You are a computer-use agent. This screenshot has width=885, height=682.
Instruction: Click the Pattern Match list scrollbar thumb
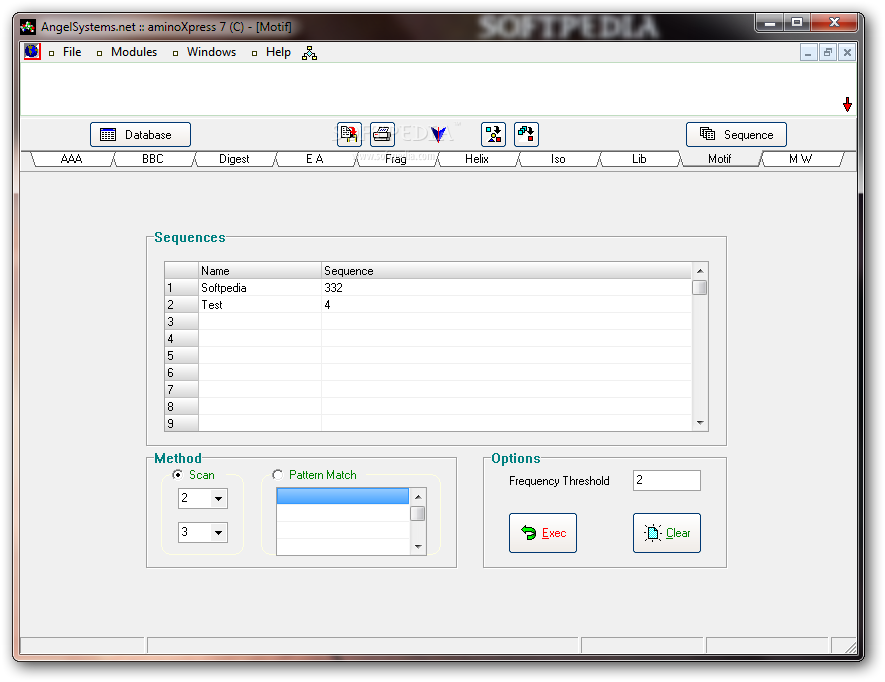(x=418, y=513)
